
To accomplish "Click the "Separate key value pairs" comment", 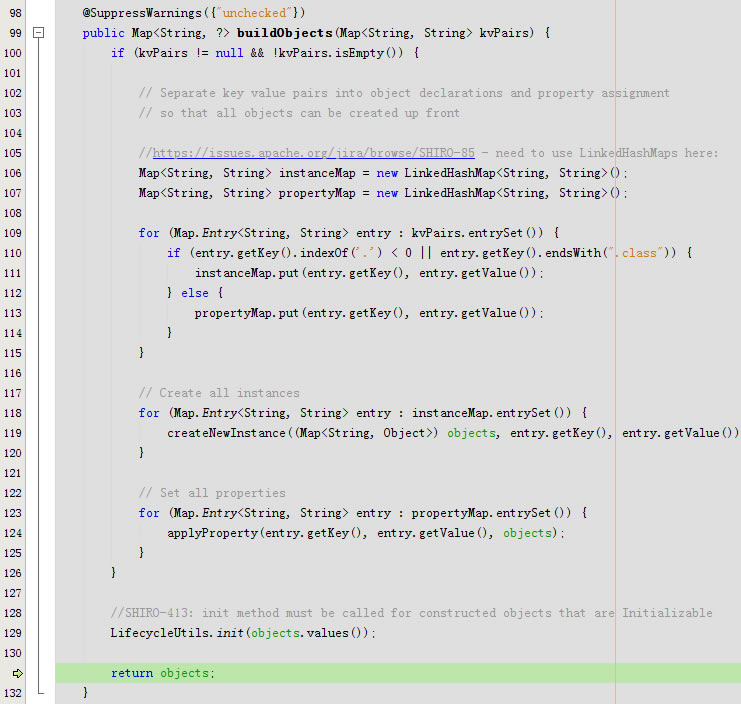I will 404,93.
